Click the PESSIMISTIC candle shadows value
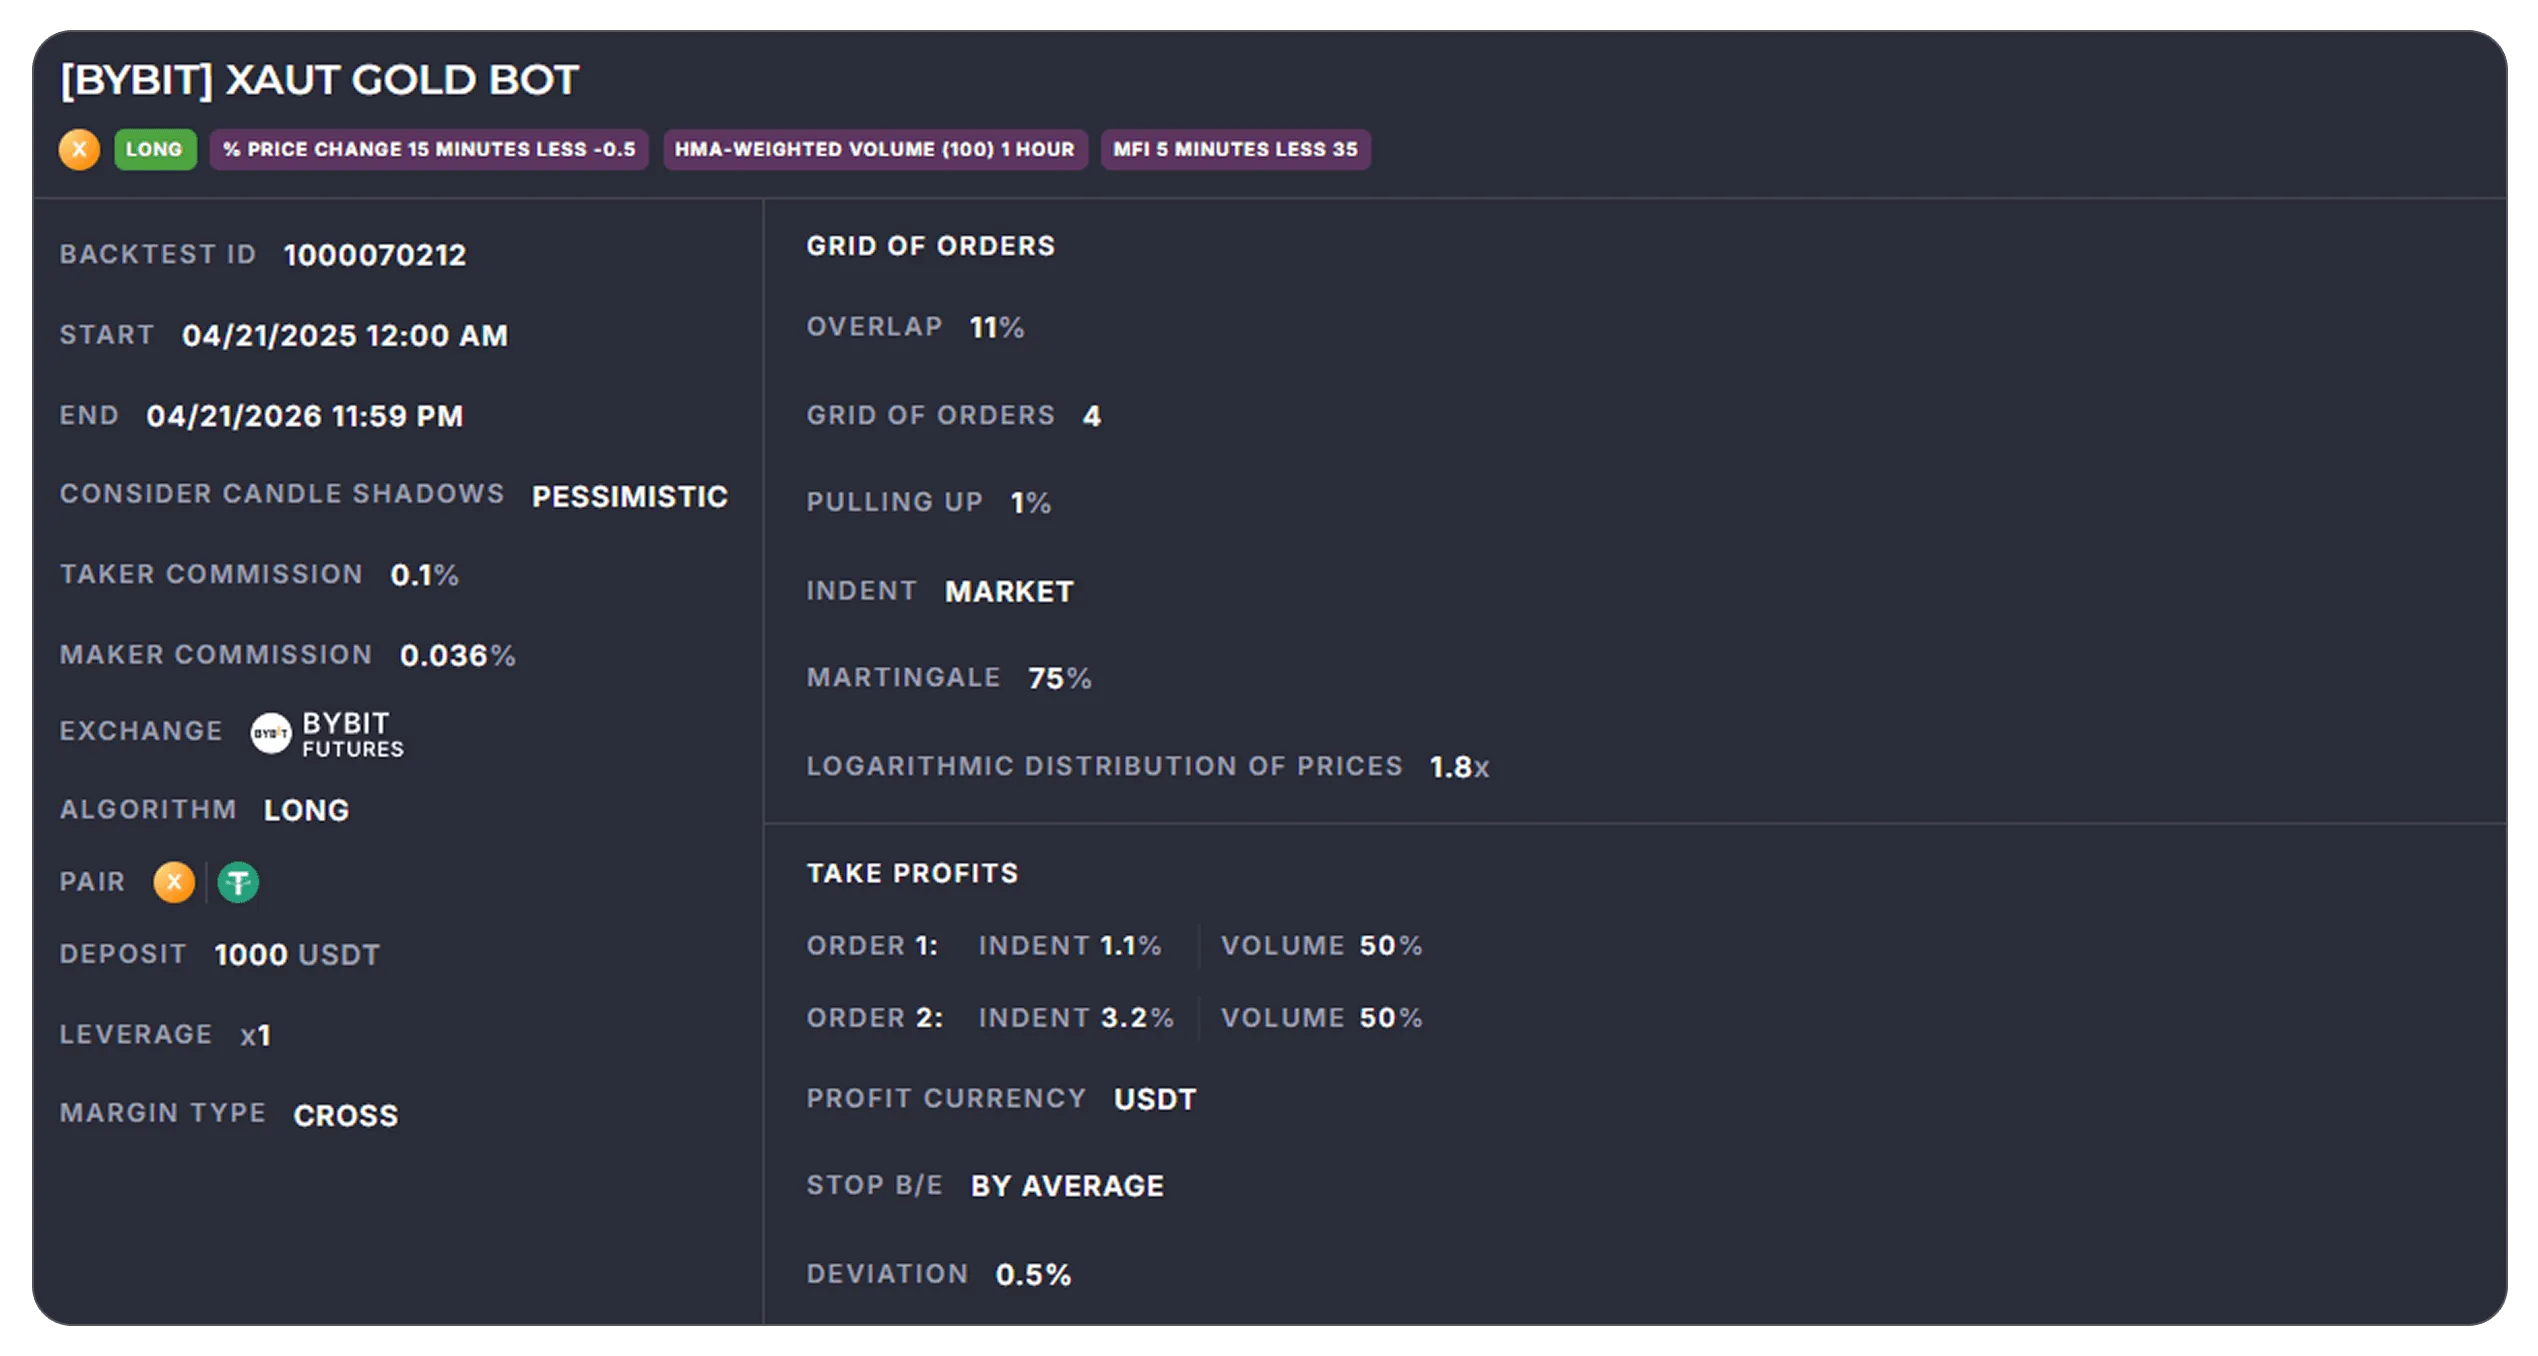This screenshot has width=2538, height=1356. pyautogui.click(x=630, y=496)
